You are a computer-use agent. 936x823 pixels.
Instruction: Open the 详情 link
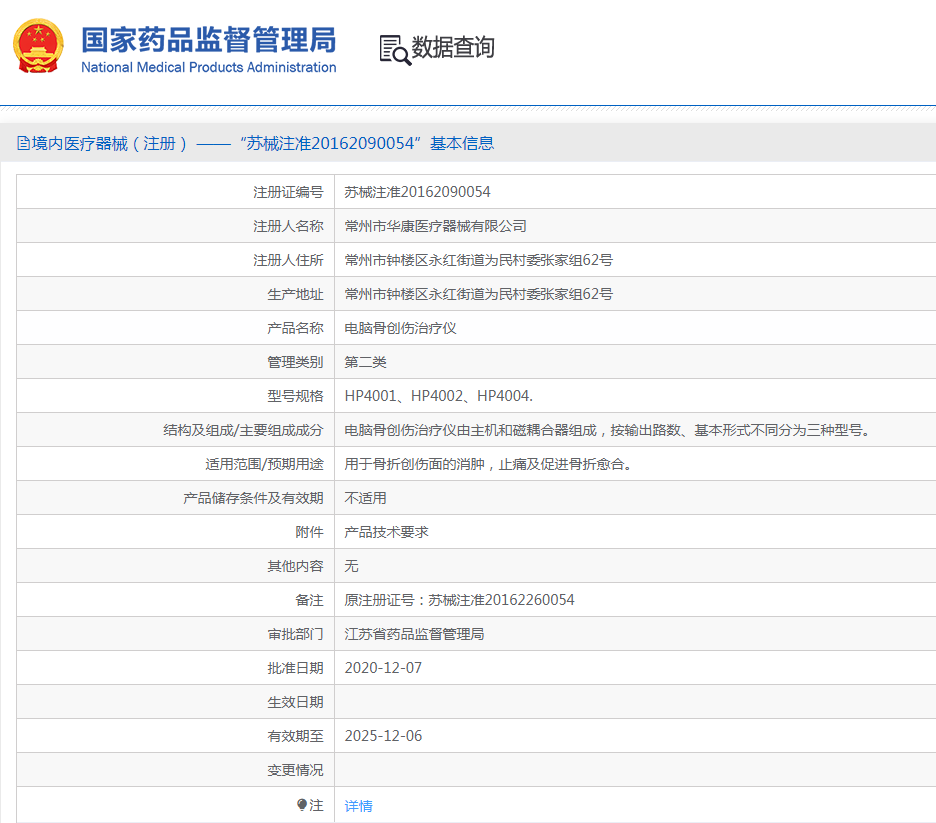point(358,806)
